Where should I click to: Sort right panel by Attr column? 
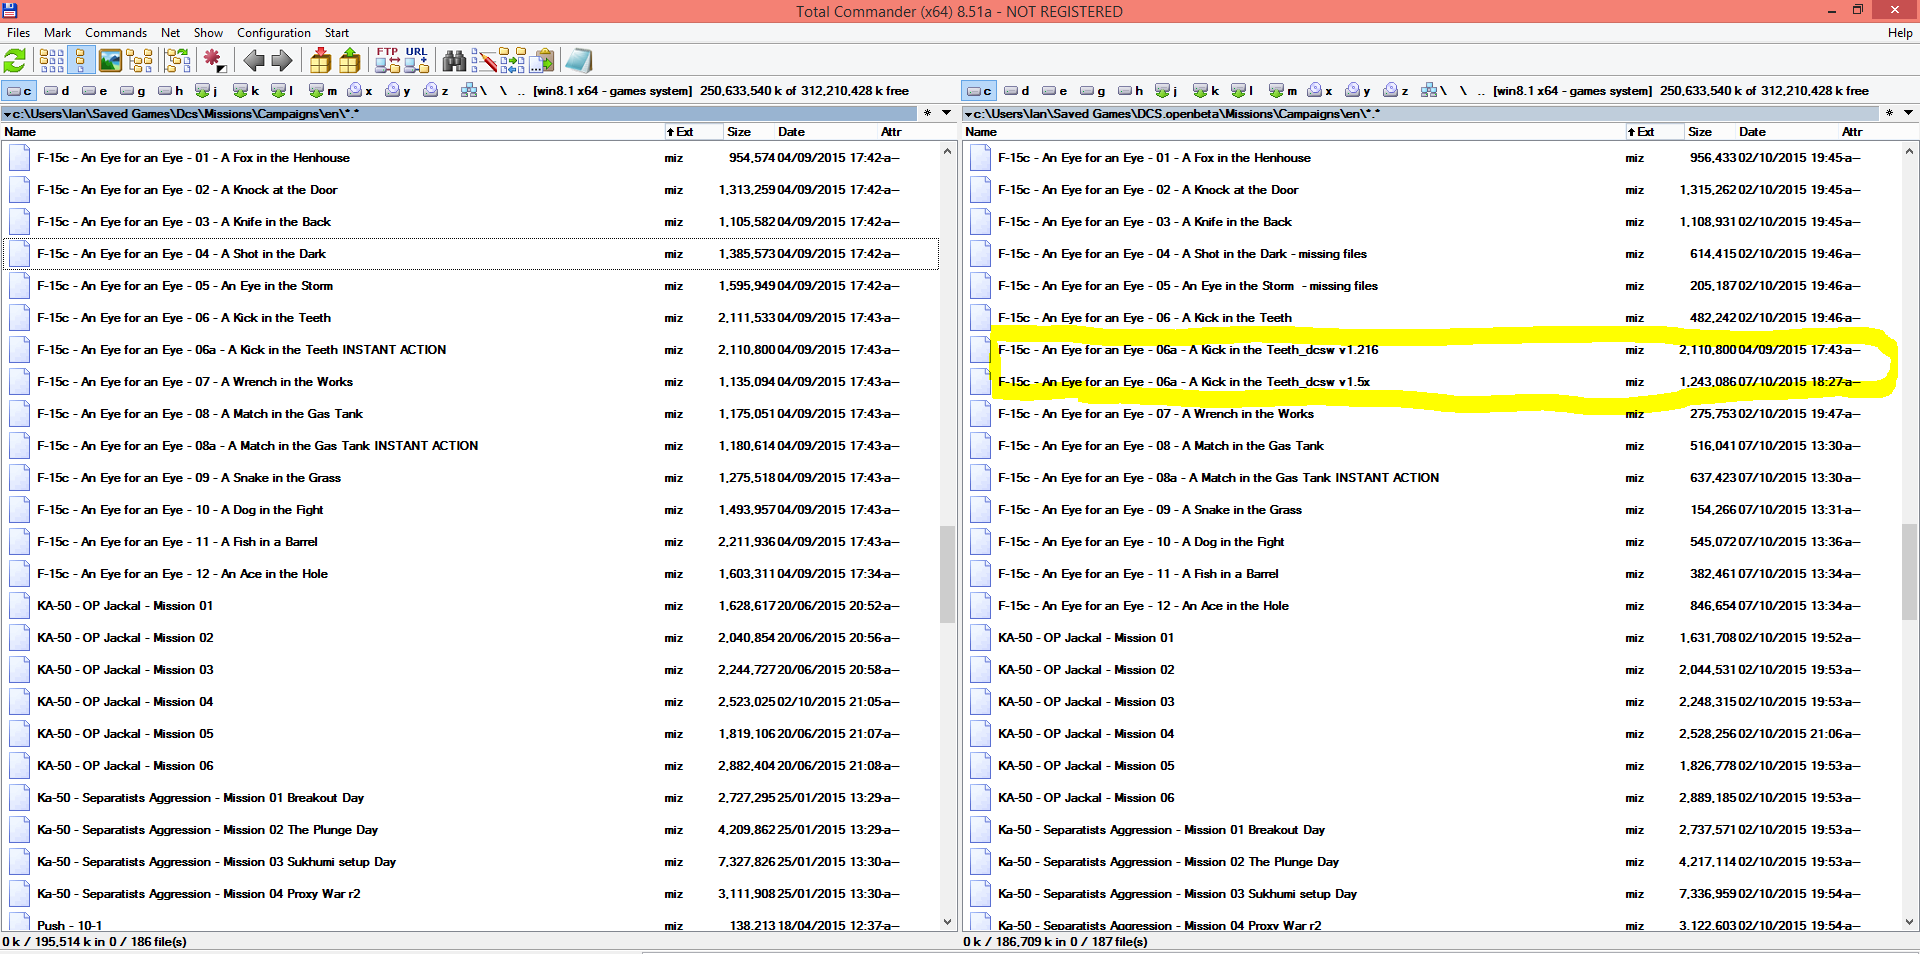click(1852, 132)
